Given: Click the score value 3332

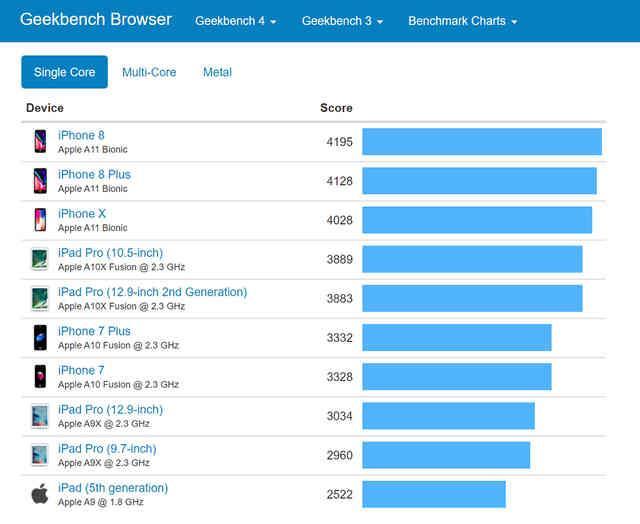Looking at the screenshot, I should pos(339,338).
